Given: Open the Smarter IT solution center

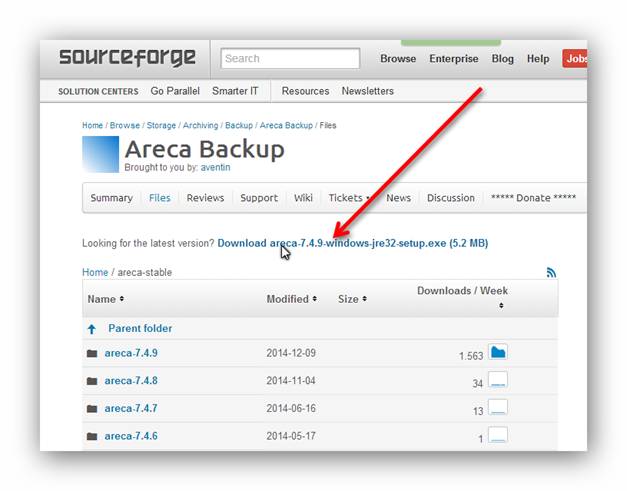Looking at the screenshot, I should (x=235, y=91).
